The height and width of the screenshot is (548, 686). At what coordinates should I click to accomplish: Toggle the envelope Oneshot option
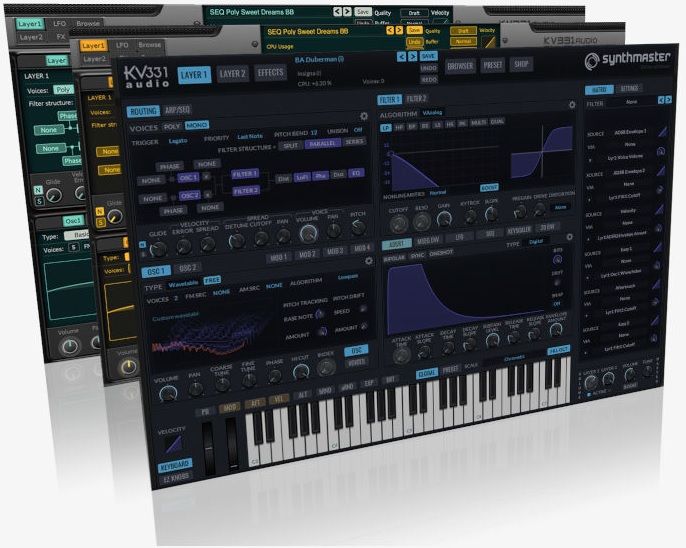coord(441,253)
